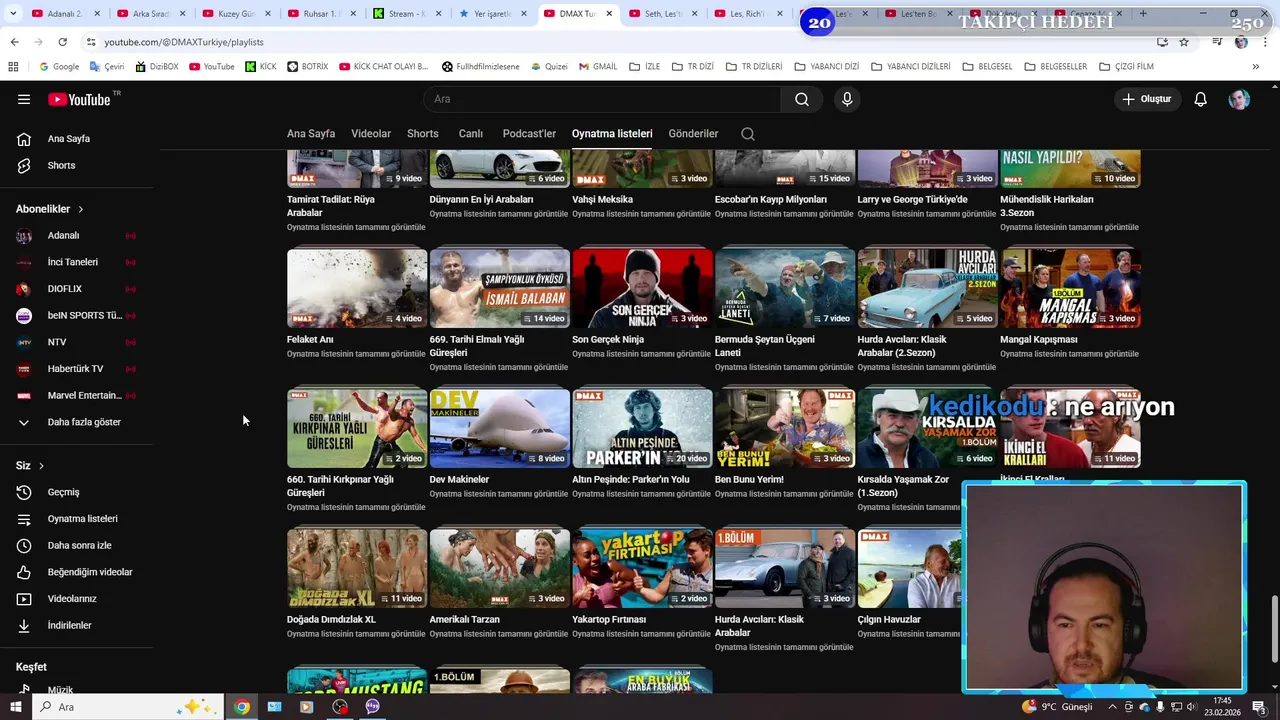Switch to the Canlı channel tab

click(x=471, y=134)
